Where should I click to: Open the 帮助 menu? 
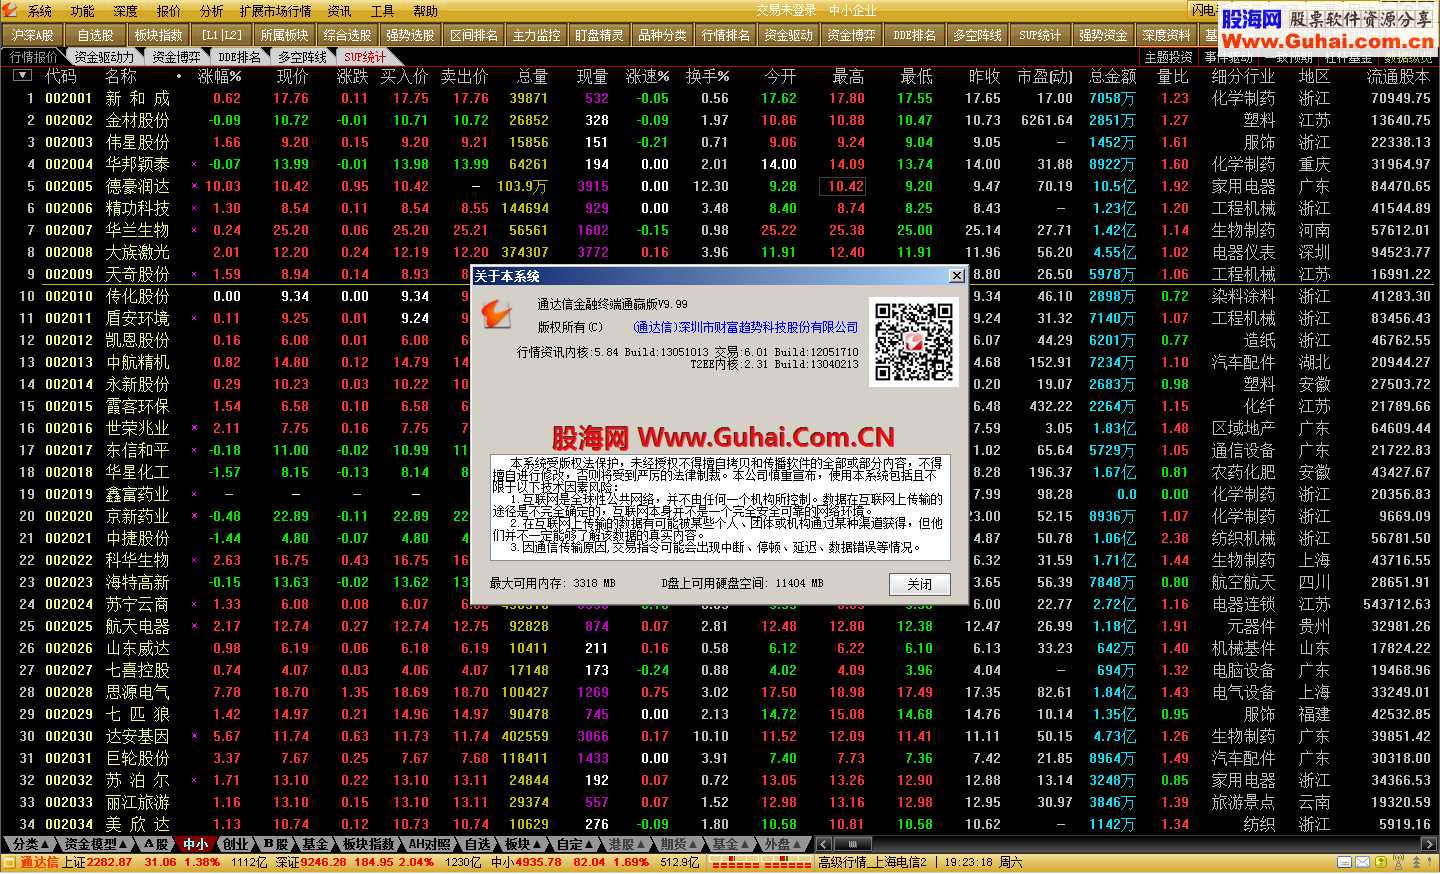point(426,11)
